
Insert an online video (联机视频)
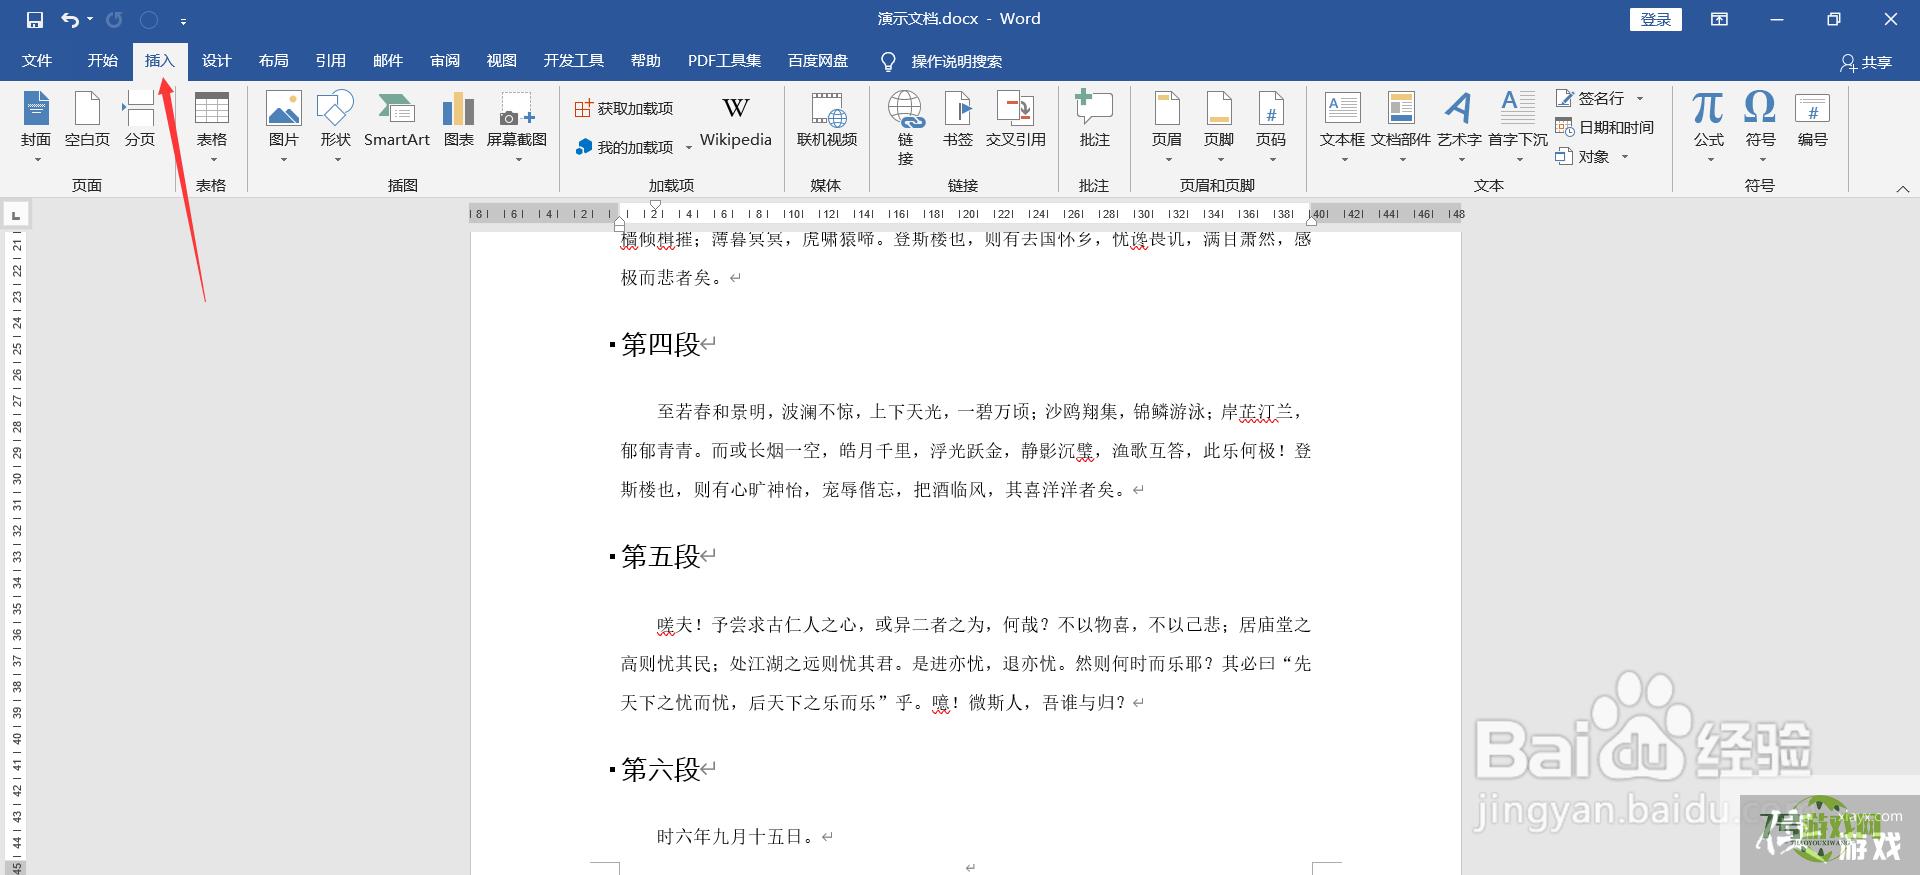pyautogui.click(x=827, y=120)
